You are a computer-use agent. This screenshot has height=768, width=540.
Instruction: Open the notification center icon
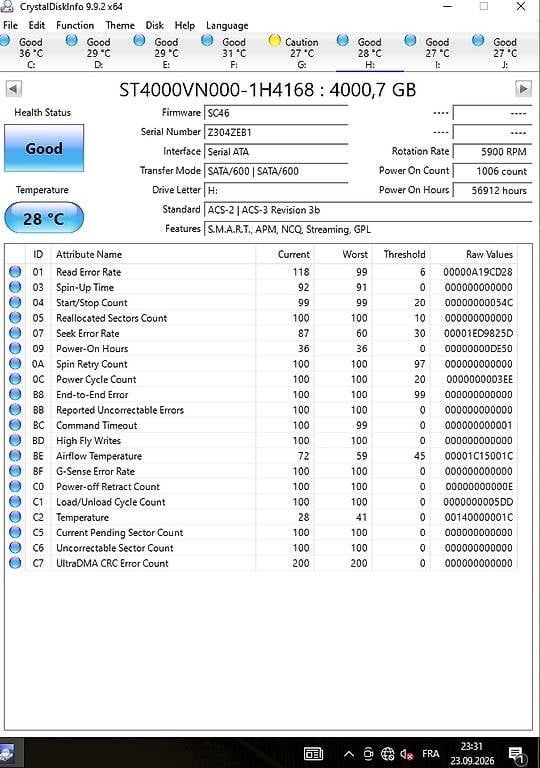click(x=517, y=755)
